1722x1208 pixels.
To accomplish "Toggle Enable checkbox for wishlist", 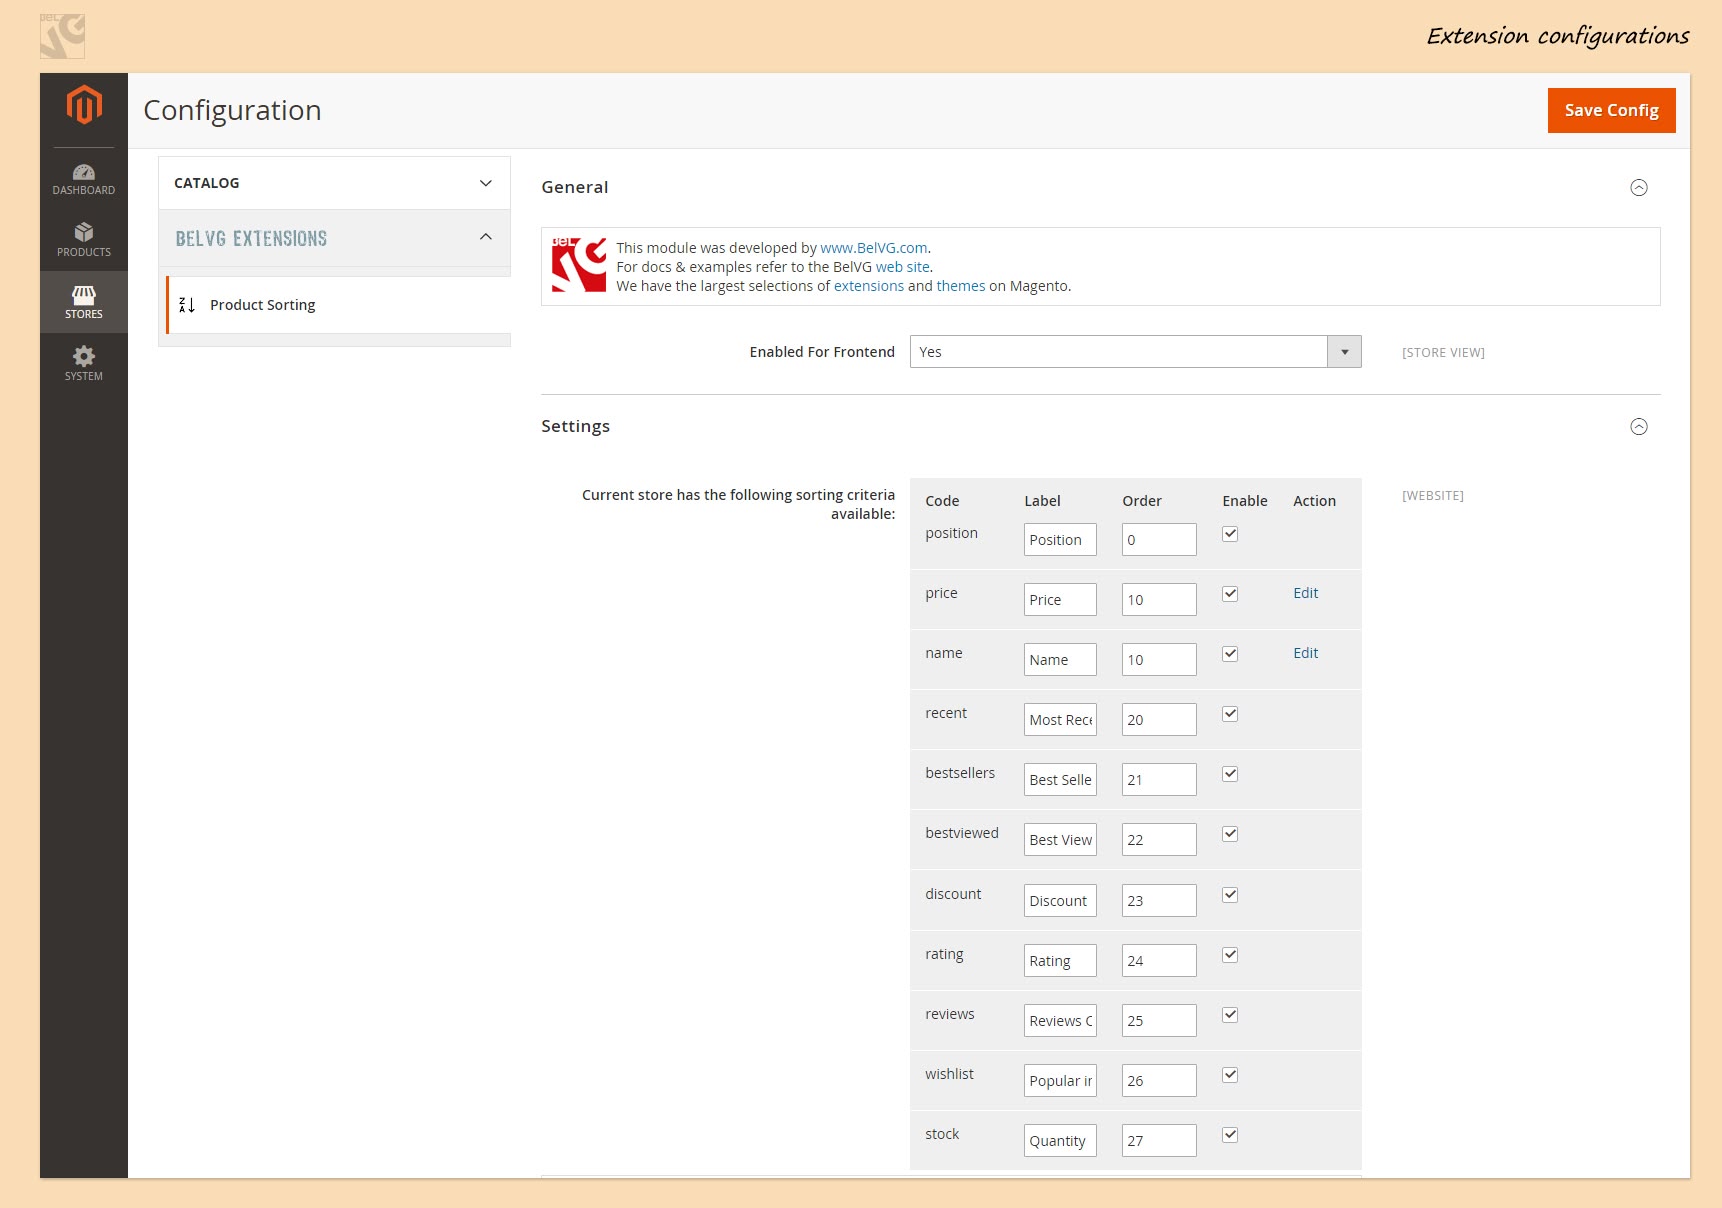I will (x=1230, y=1075).
